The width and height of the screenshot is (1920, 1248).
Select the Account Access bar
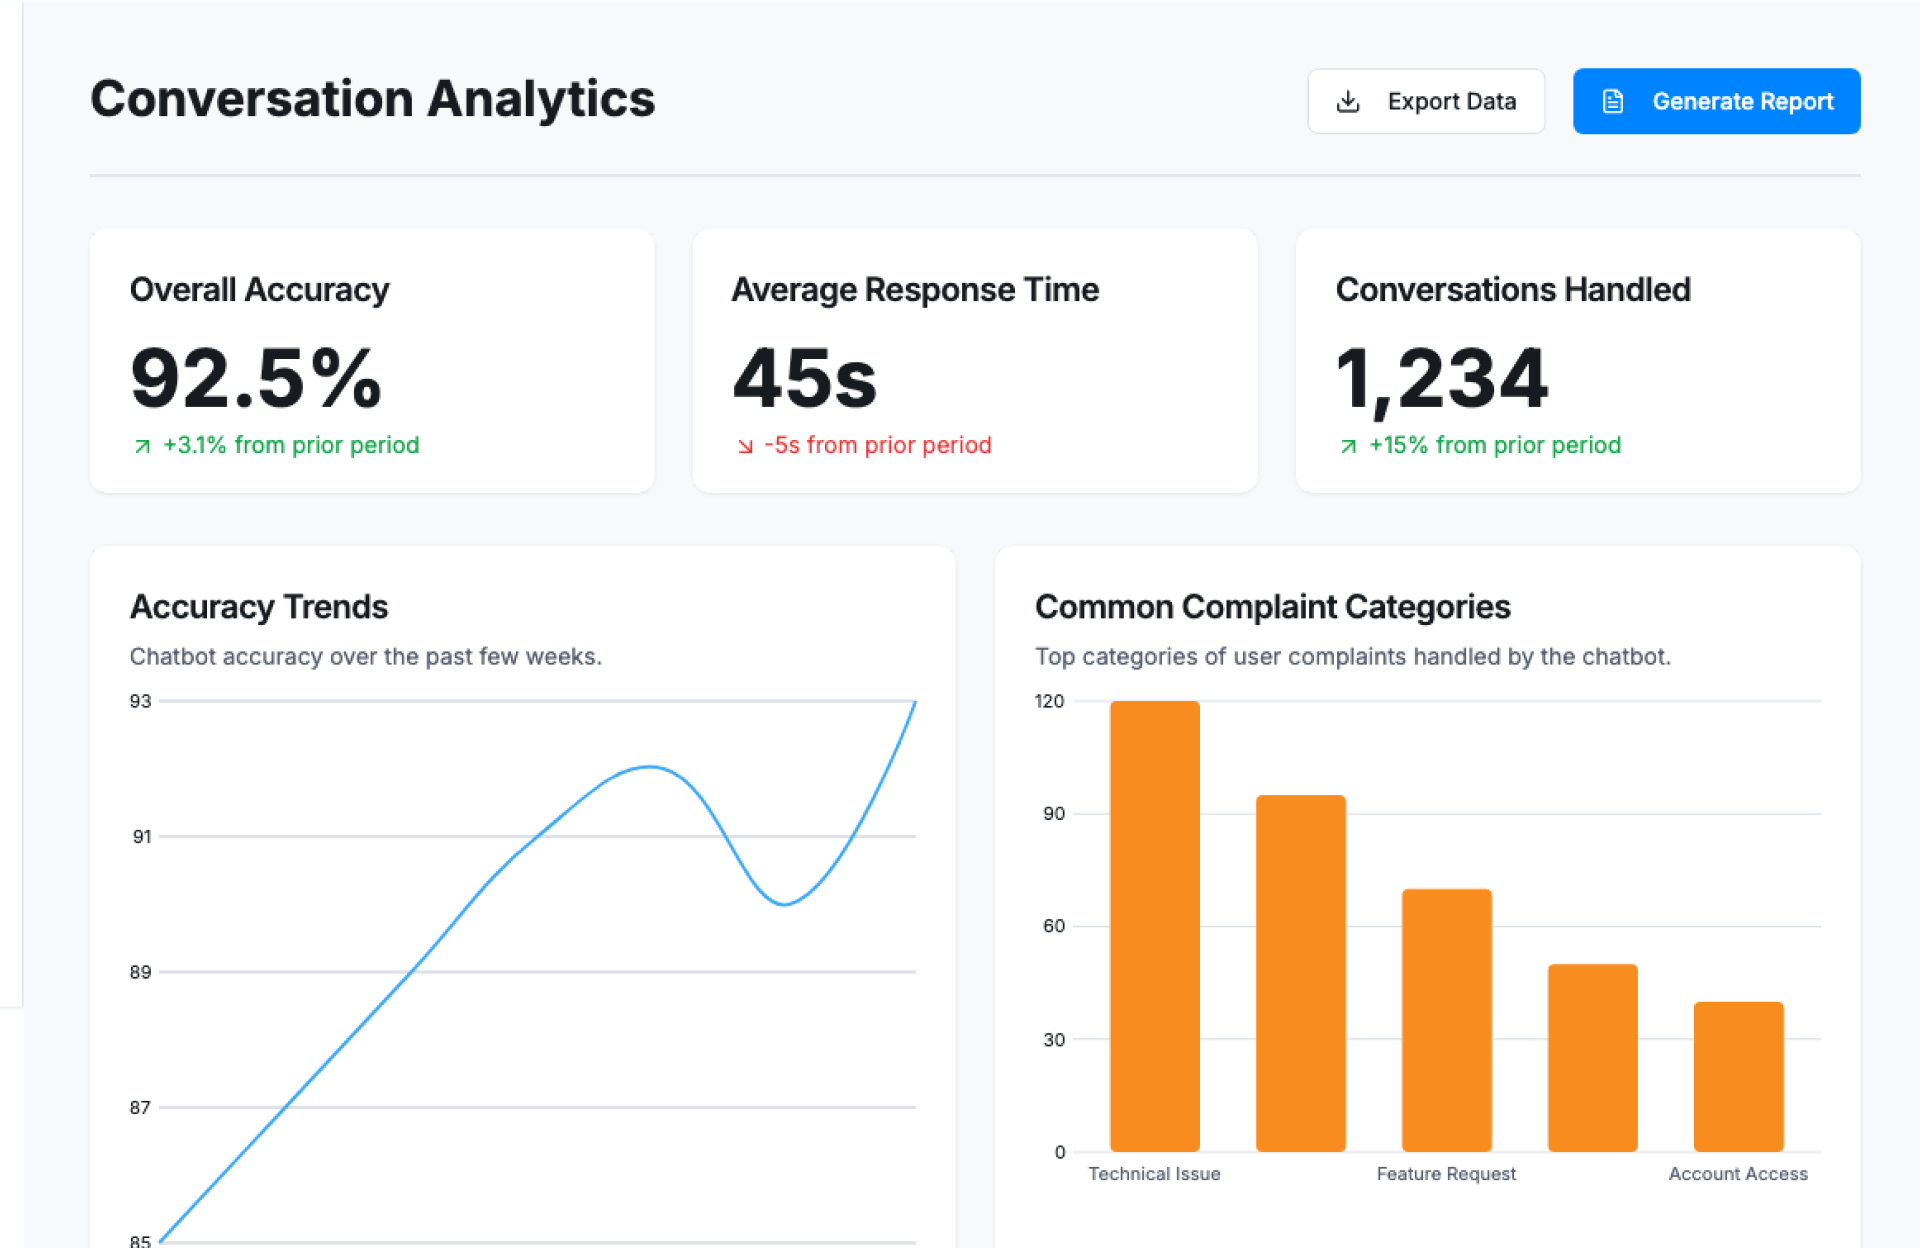1738,1076
